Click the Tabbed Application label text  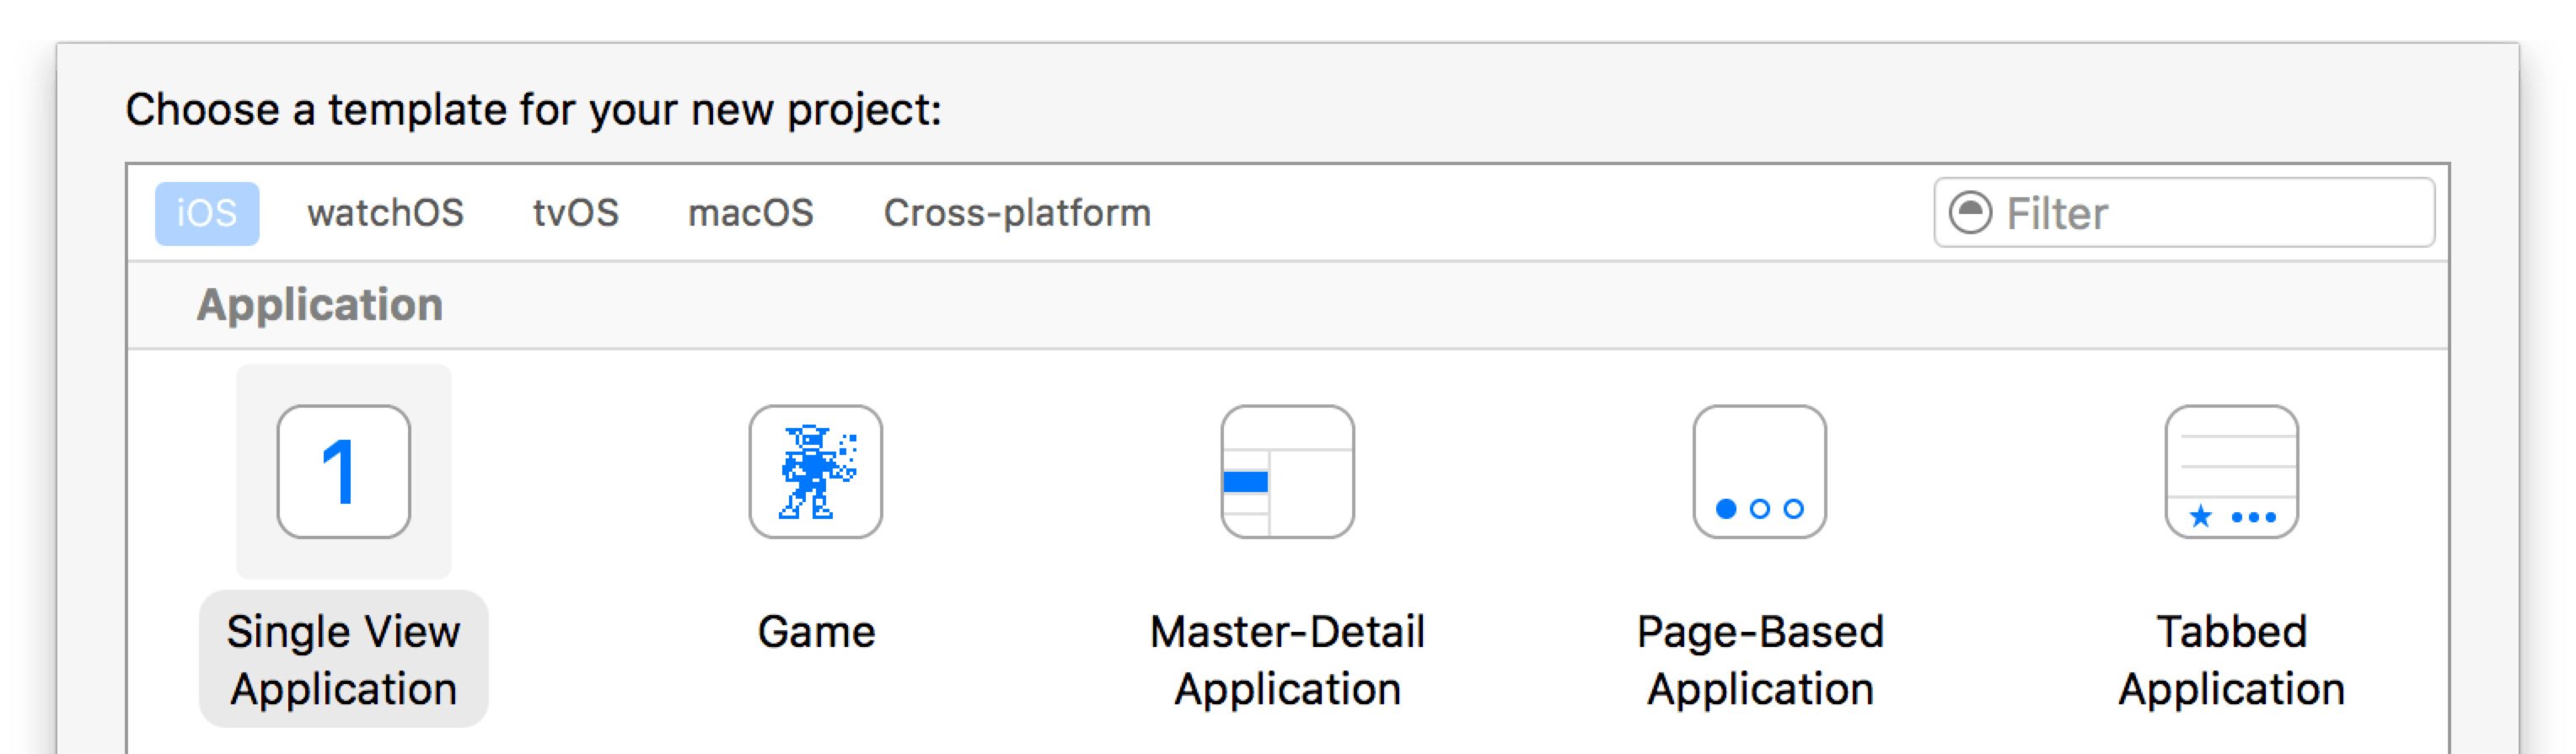tap(2231, 660)
